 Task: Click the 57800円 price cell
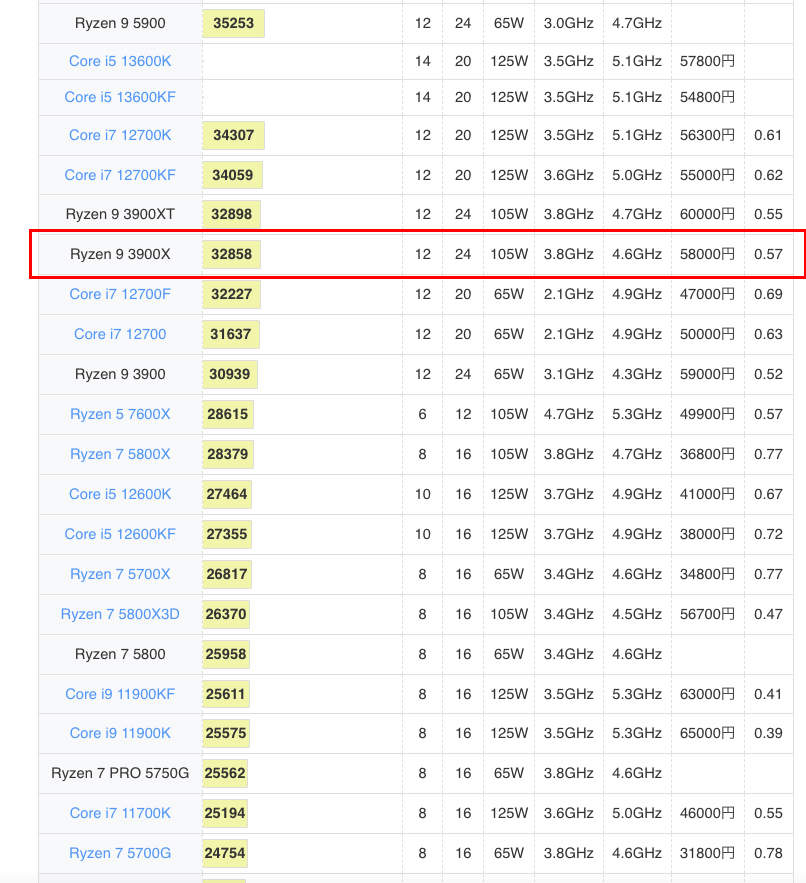click(707, 61)
